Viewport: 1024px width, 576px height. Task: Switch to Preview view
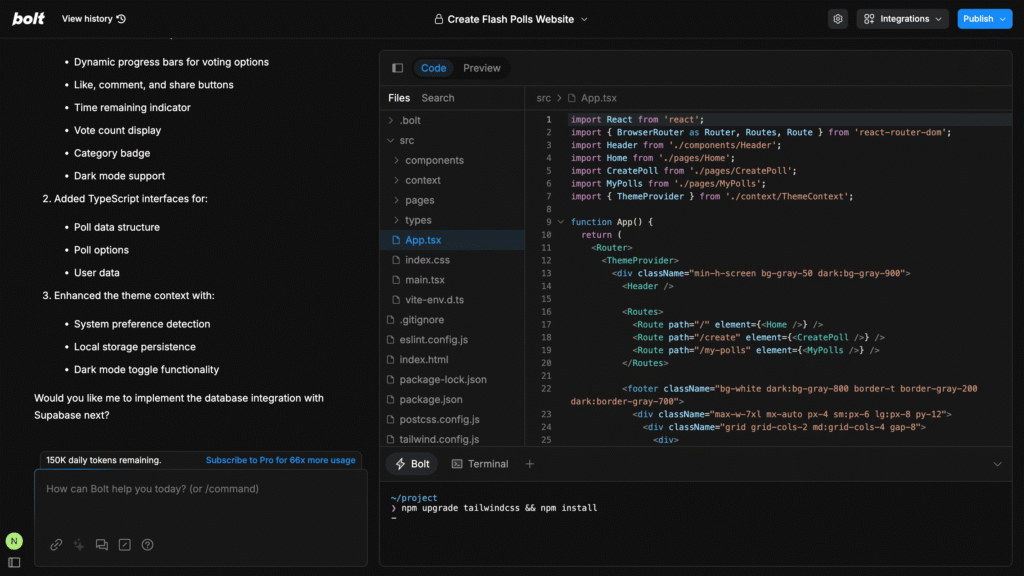tap(481, 68)
